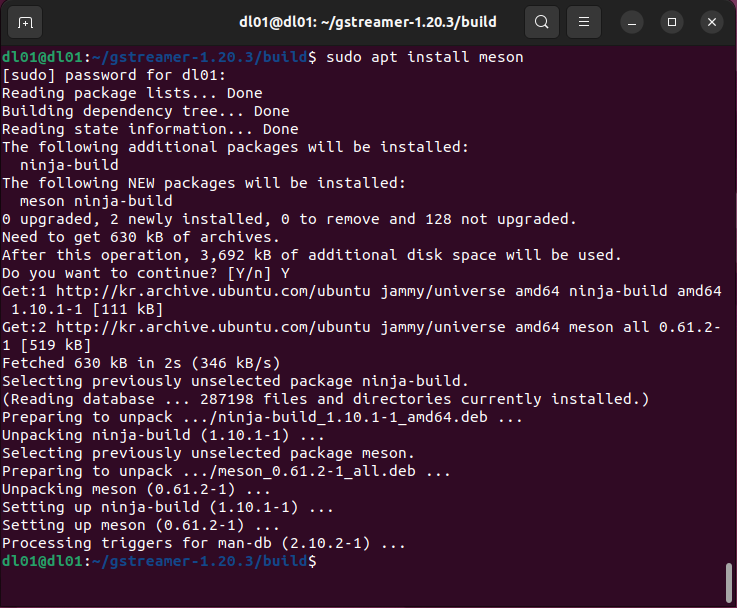Click the terminal vertical scrollbar
This screenshot has width=737, height=608.
coord(729,583)
